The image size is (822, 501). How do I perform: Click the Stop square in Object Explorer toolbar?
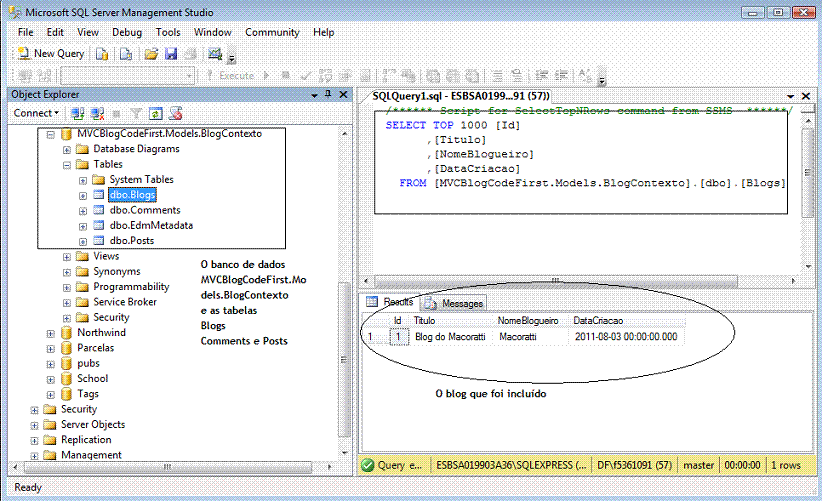tap(116, 114)
